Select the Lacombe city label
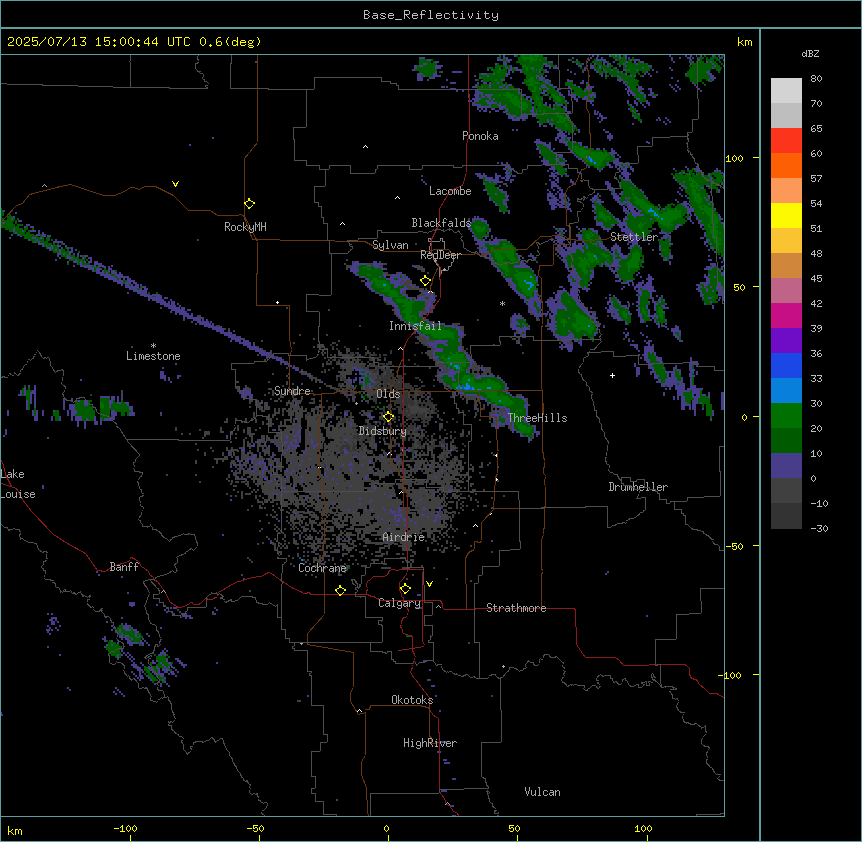 450,191
